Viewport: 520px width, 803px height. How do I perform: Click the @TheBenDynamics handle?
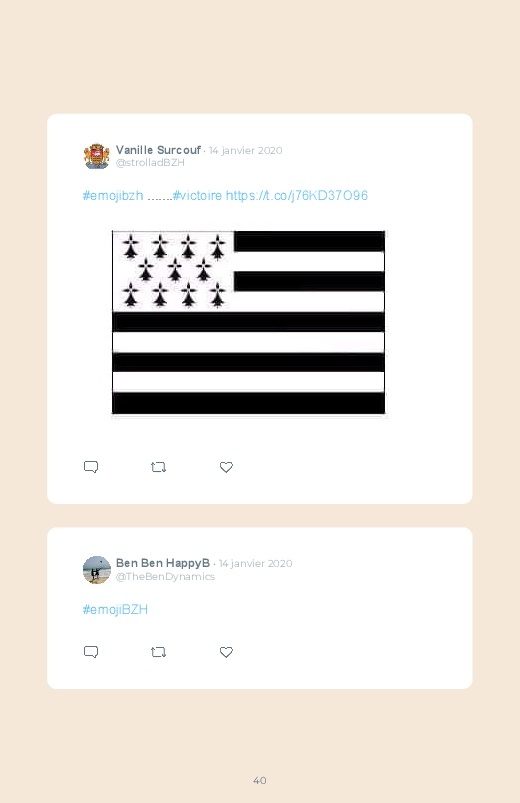click(x=165, y=577)
